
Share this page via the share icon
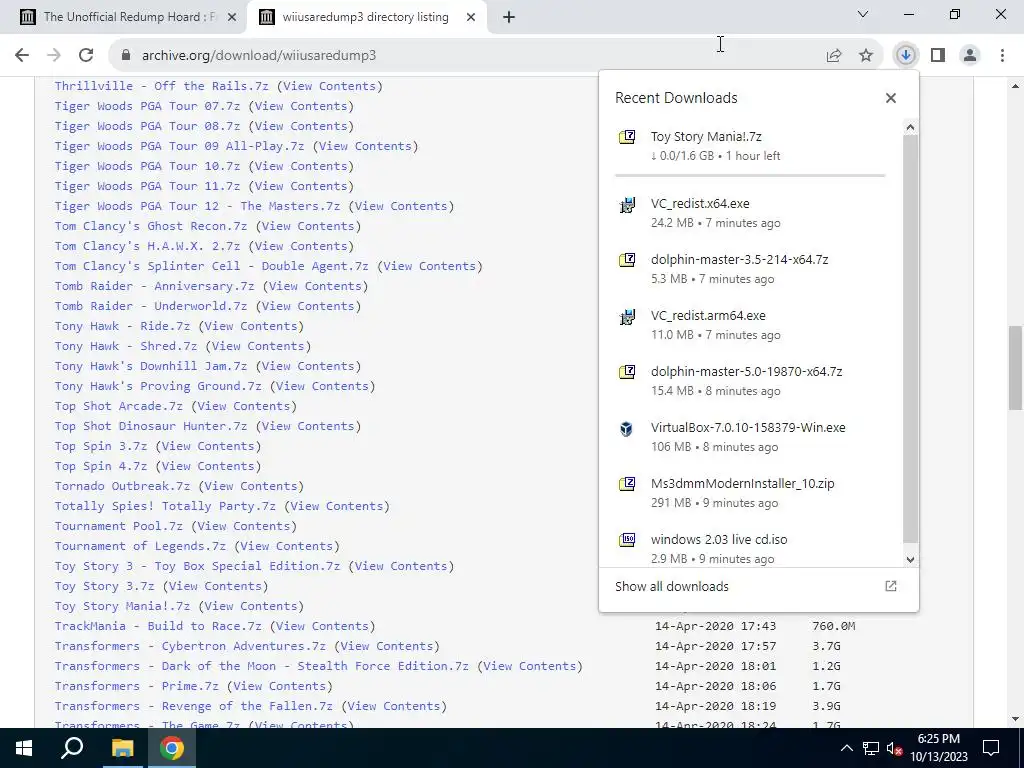click(x=834, y=56)
